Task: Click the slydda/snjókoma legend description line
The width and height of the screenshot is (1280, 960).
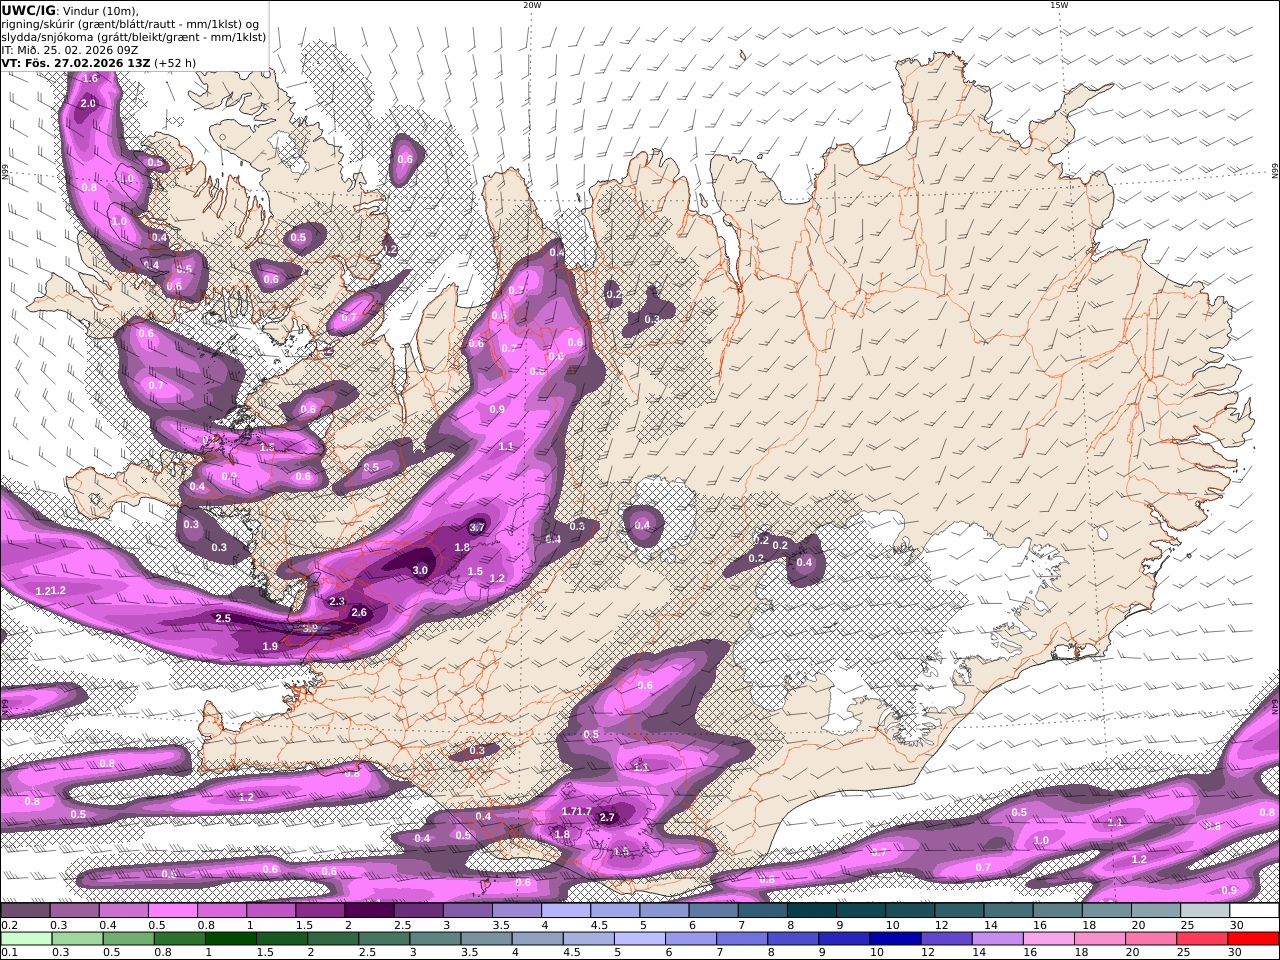Action: tap(134, 36)
